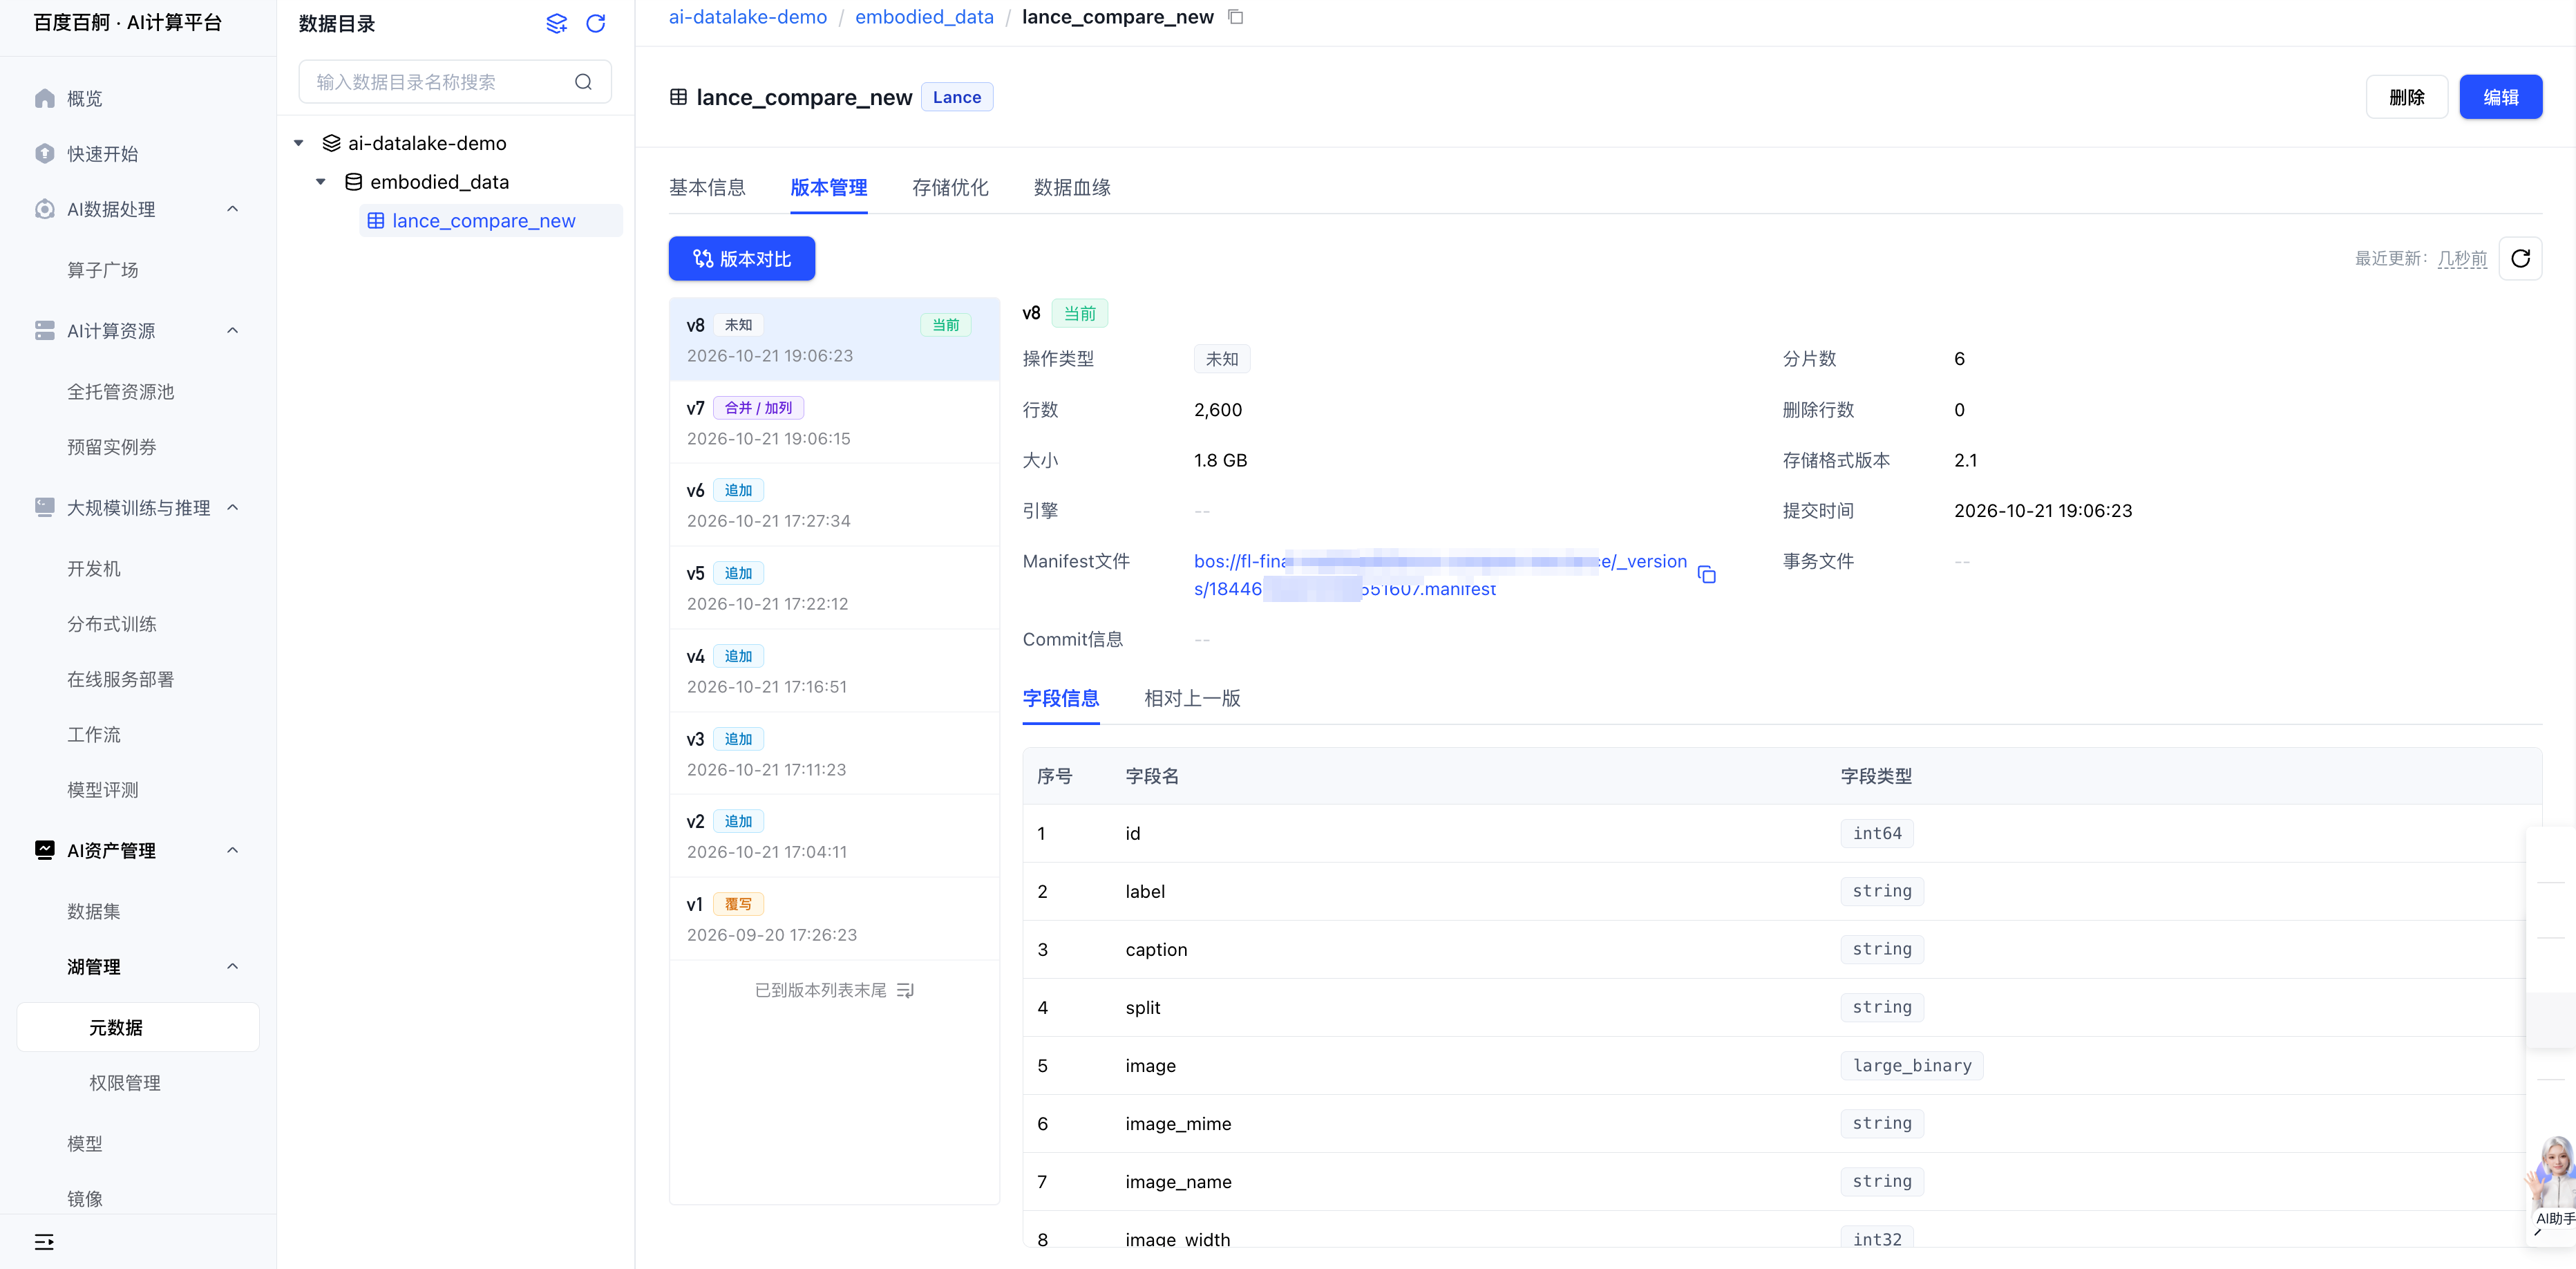Refresh the data catalog tree
This screenshot has height=1269, width=2576.
(x=596, y=23)
